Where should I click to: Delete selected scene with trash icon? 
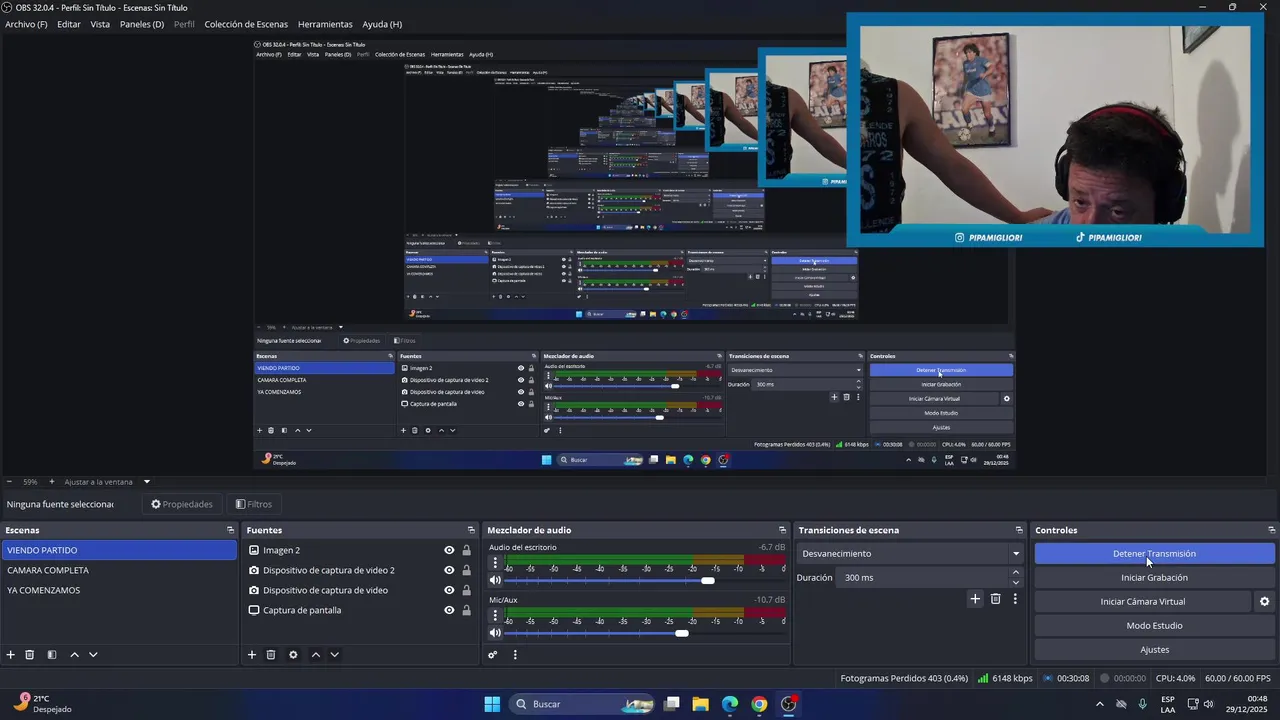point(30,655)
